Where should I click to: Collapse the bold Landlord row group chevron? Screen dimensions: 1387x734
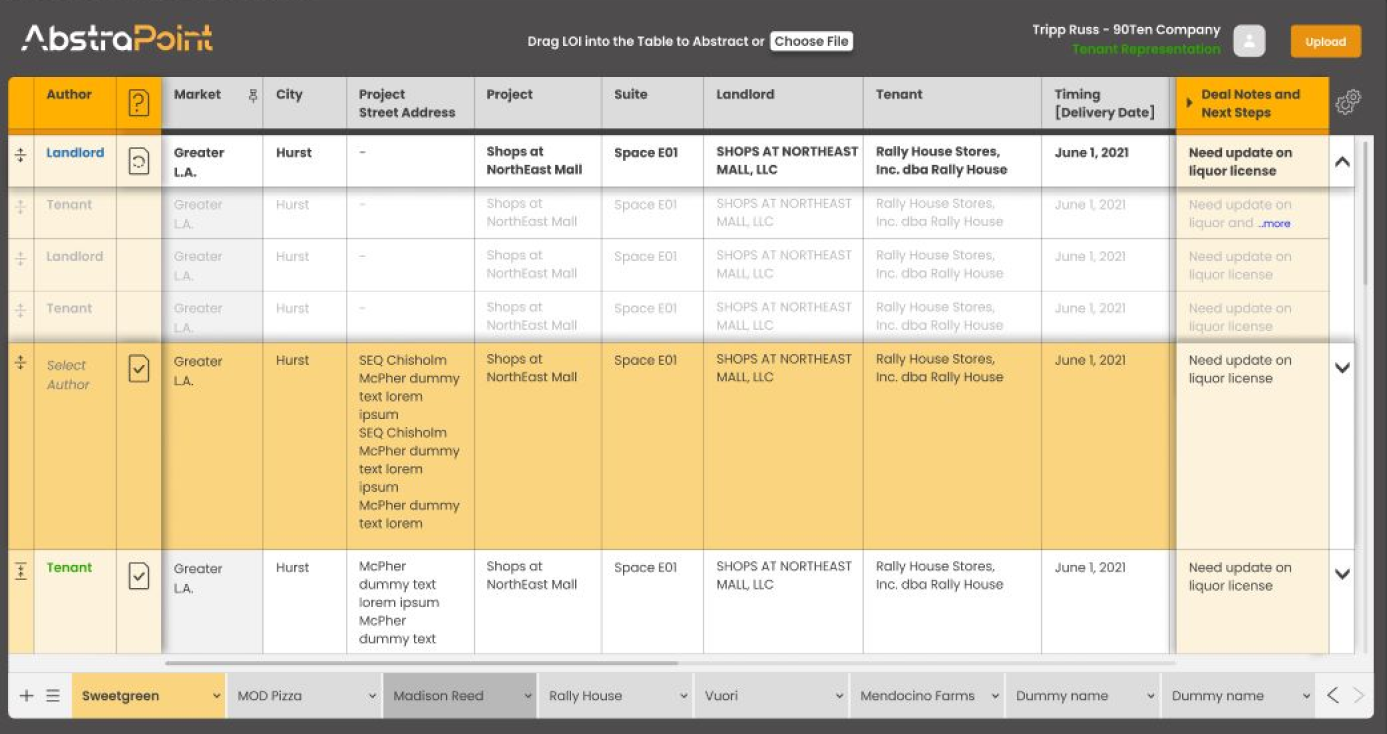coord(1342,161)
